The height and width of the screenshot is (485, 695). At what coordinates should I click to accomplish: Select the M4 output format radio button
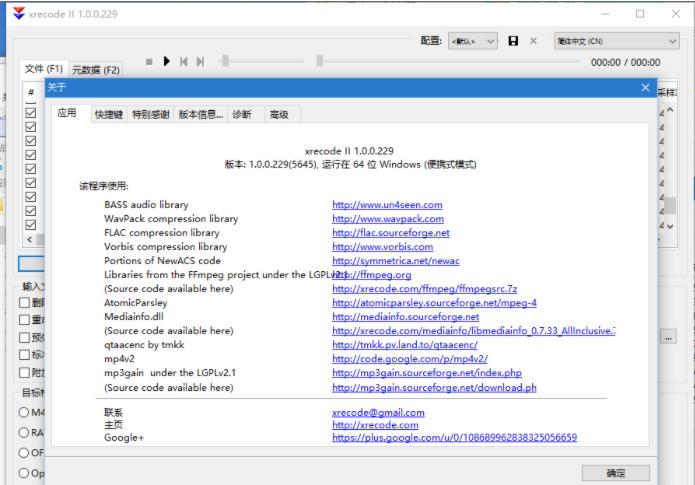click(24, 412)
